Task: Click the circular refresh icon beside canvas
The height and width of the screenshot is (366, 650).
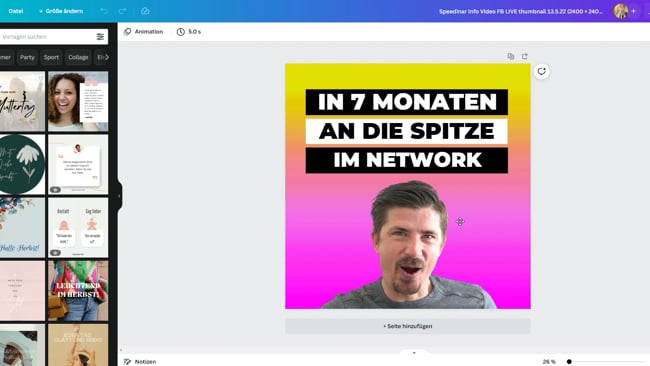Action: pos(541,71)
